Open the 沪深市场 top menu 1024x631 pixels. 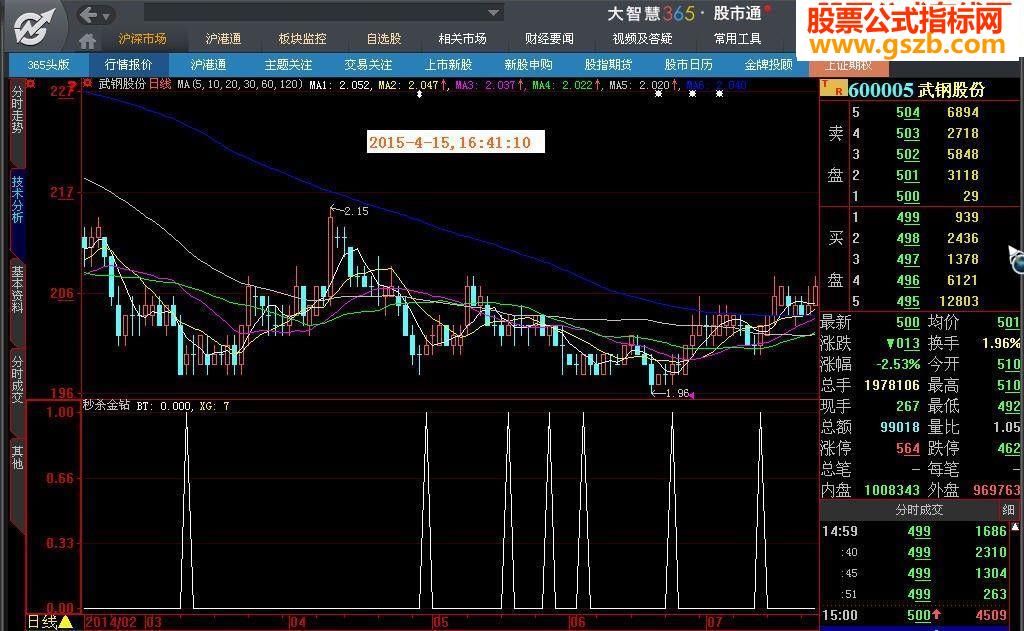tap(142, 39)
